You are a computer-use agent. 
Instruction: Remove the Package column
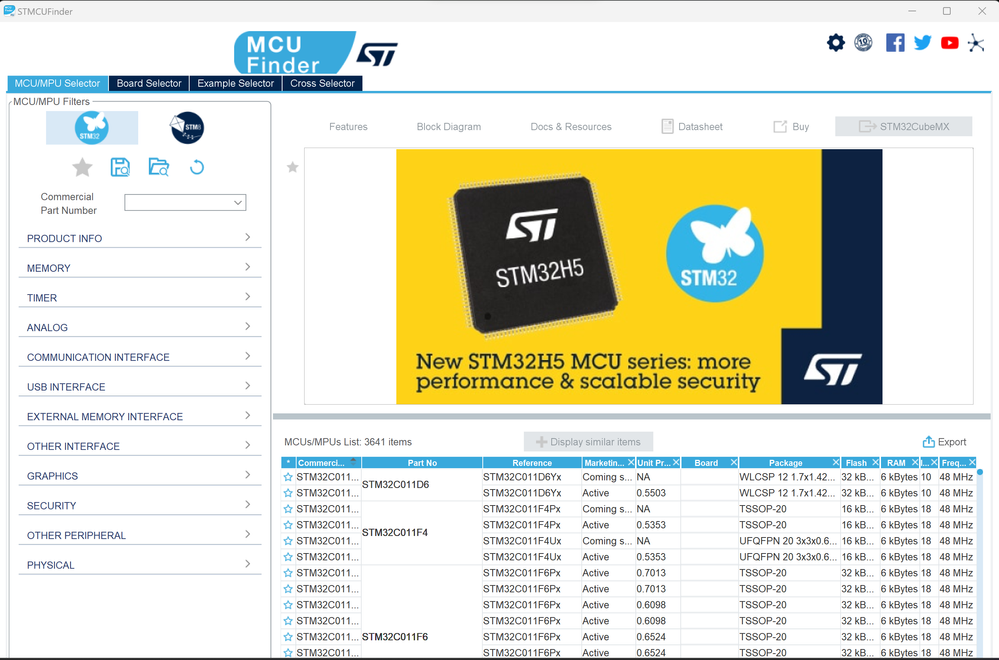coord(836,463)
